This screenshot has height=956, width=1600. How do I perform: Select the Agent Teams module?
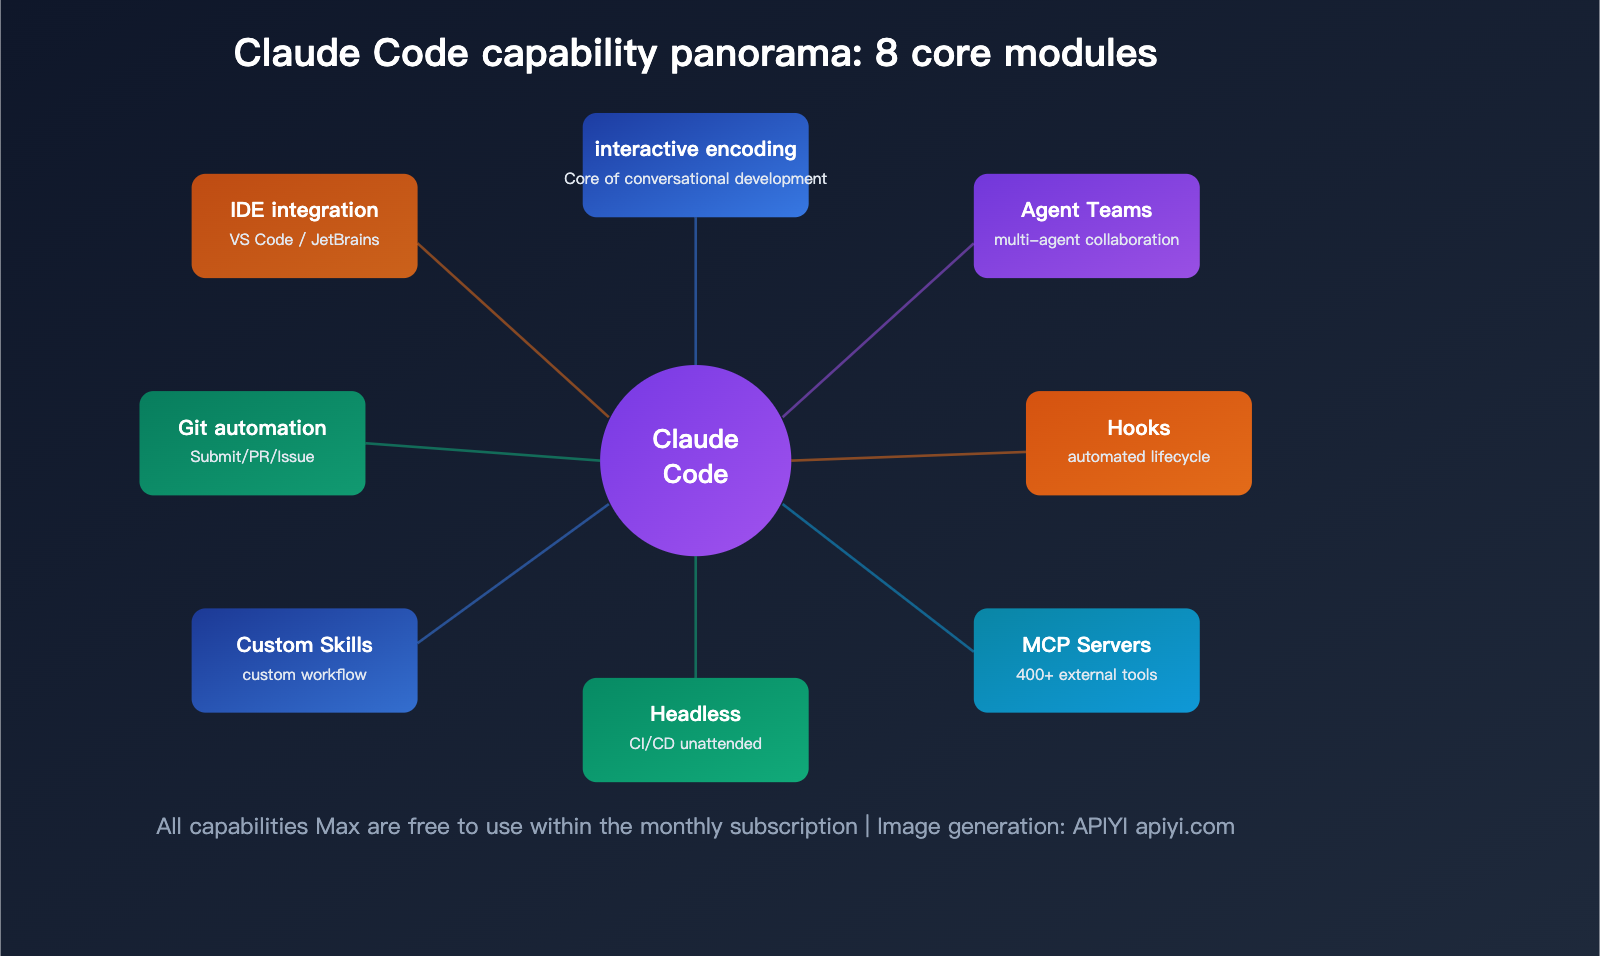[1086, 225]
